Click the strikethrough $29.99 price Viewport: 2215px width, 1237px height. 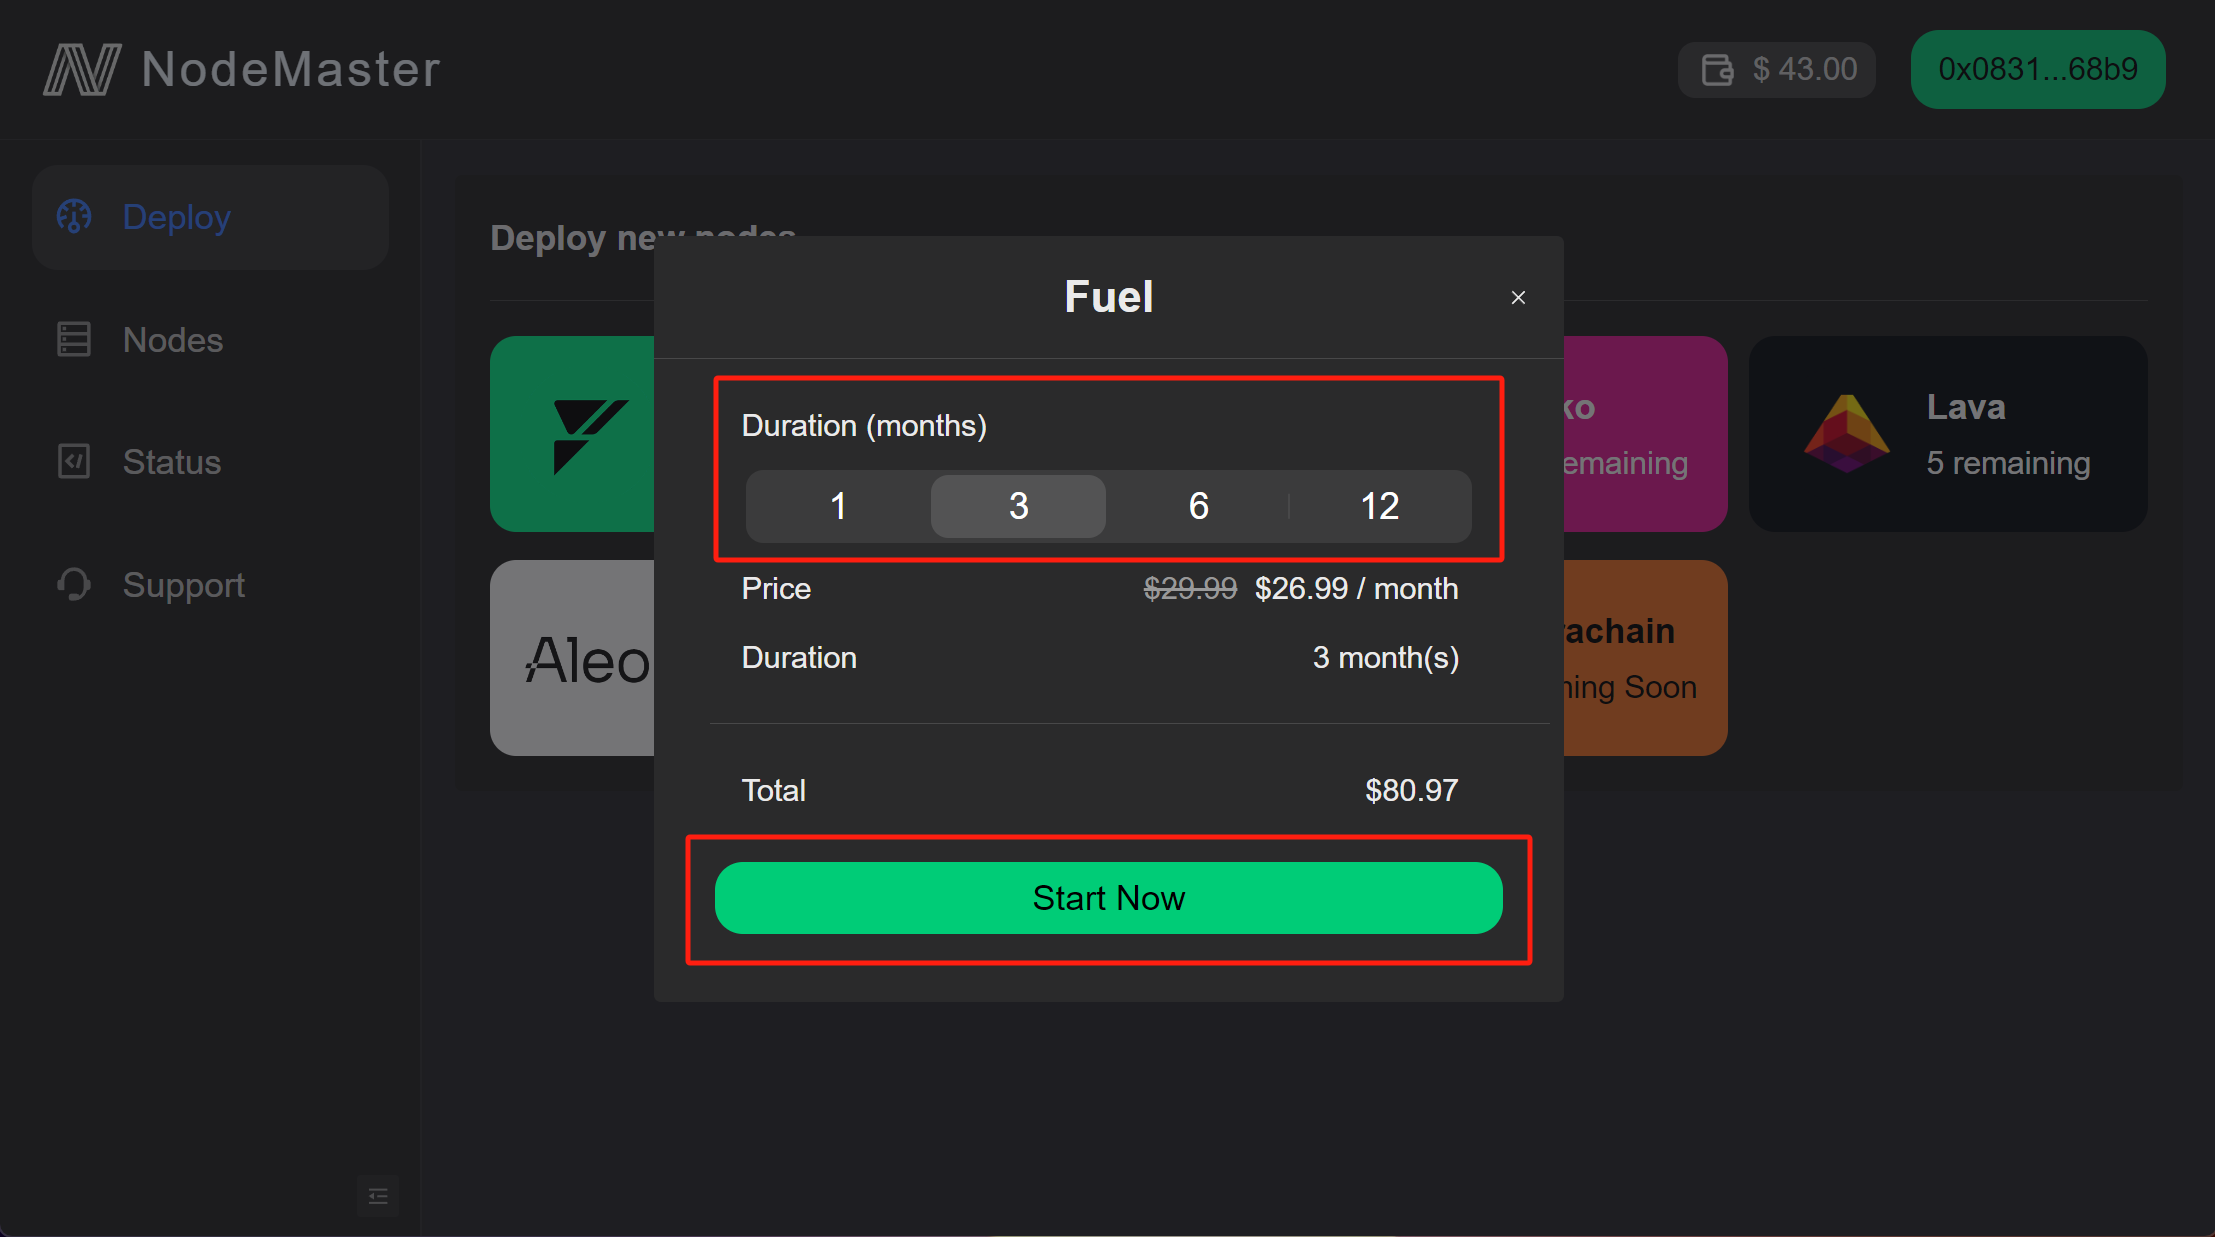pyautogui.click(x=1190, y=588)
